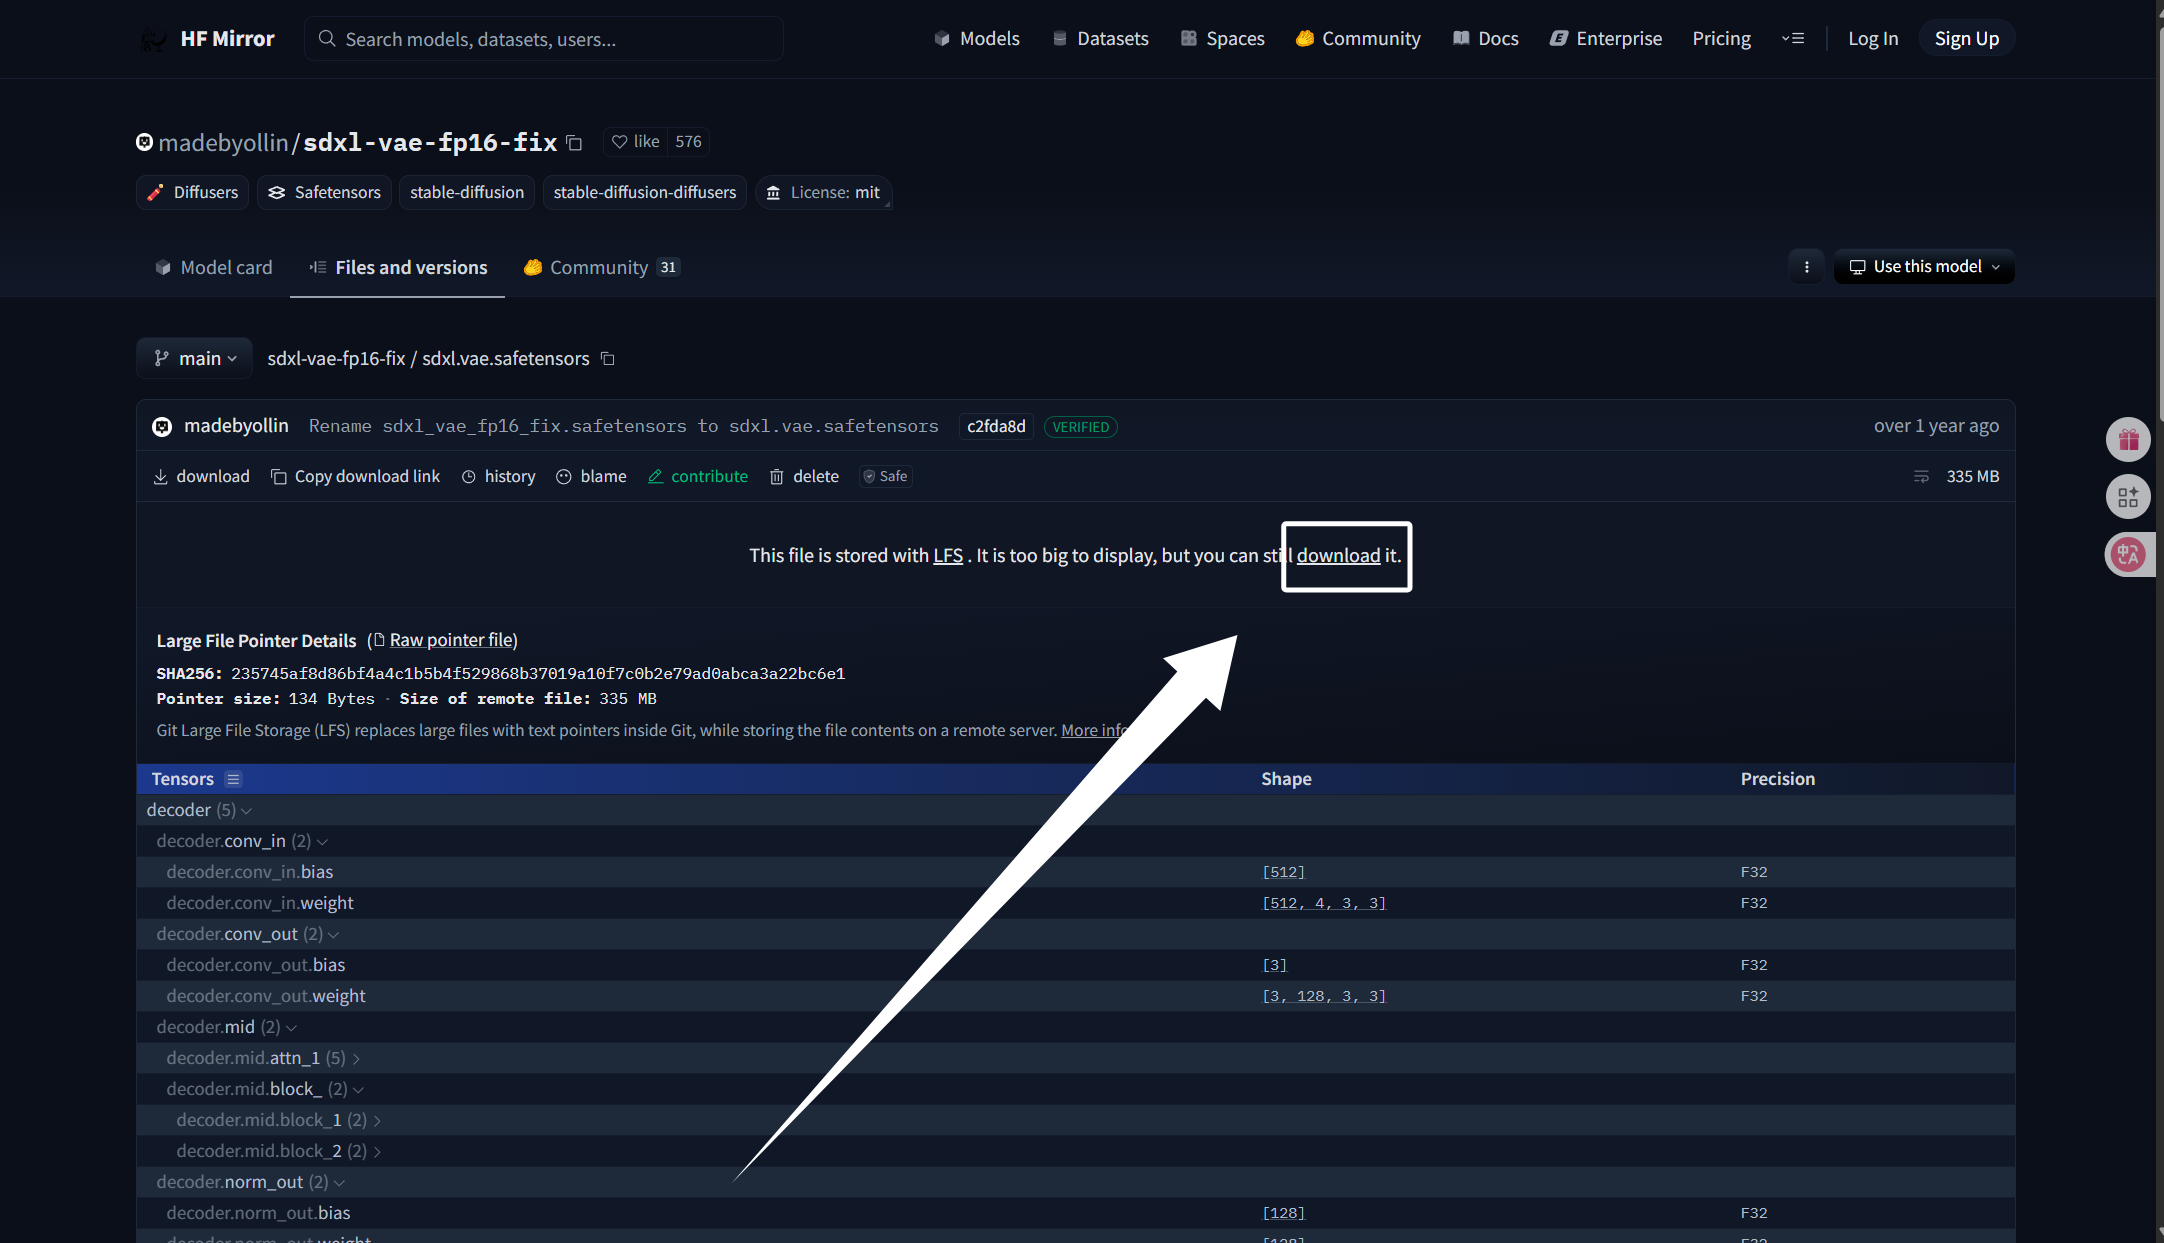Open Models in top navigation
The image size is (2164, 1243).
point(977,39)
